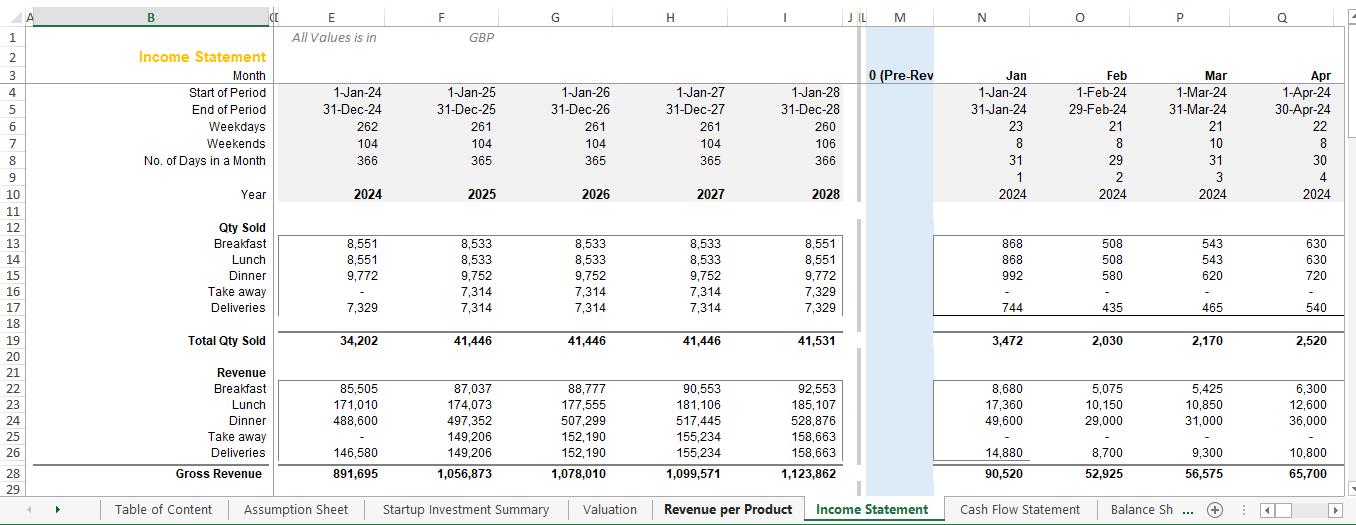Click the next sheet navigation arrow
Screen dimensions: 1356x525
[x=57, y=509]
